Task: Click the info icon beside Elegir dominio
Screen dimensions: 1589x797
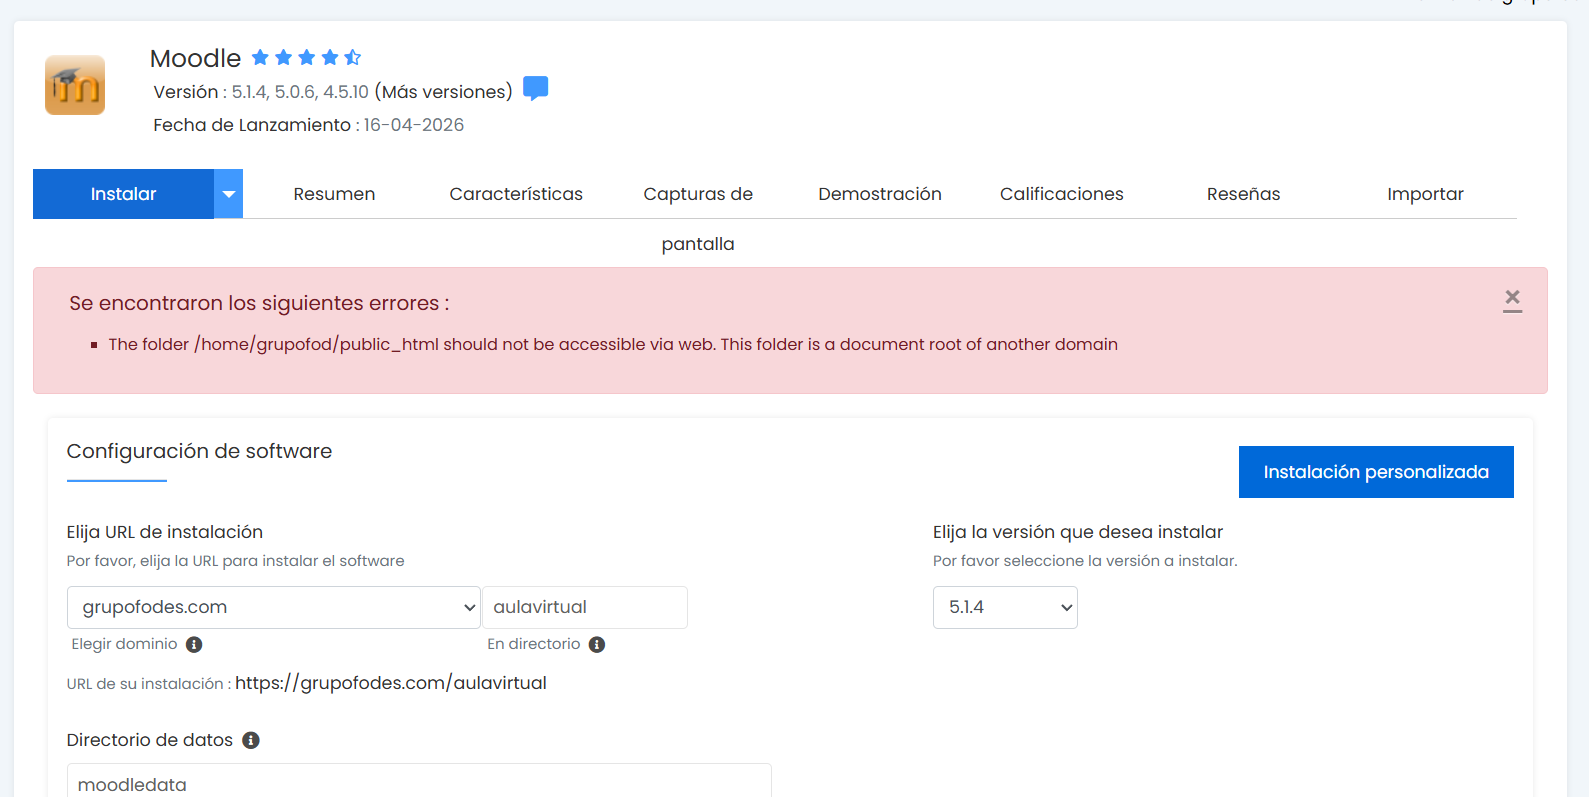Action: 194,645
